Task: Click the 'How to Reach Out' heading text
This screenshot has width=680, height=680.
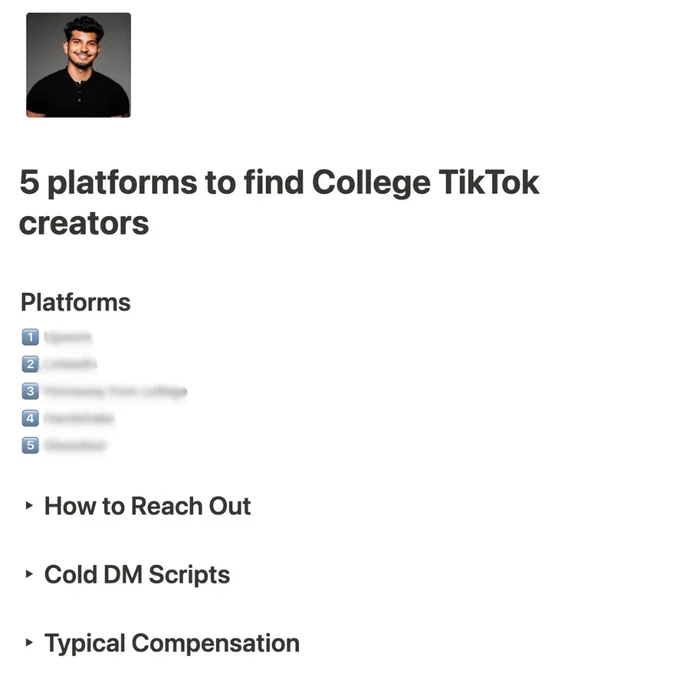Action: tap(147, 506)
